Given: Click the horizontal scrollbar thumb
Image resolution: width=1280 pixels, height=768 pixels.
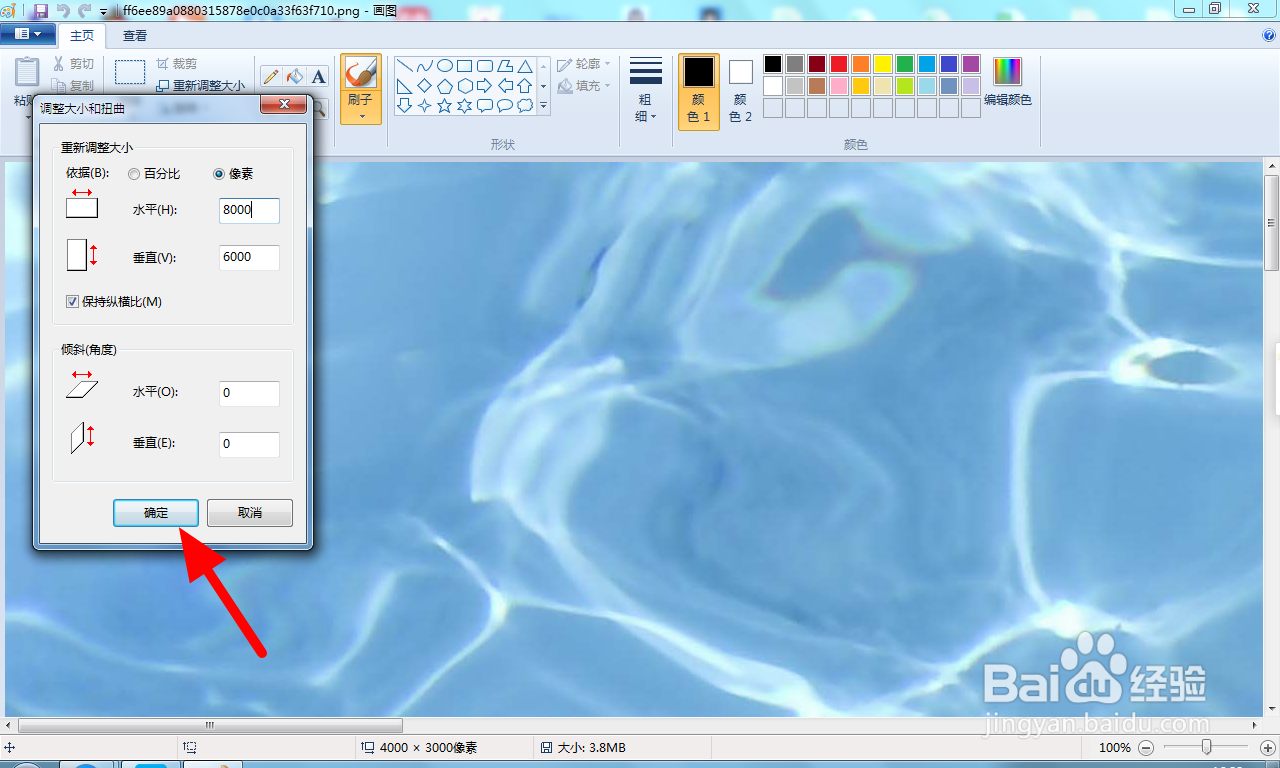Looking at the screenshot, I should point(210,725).
